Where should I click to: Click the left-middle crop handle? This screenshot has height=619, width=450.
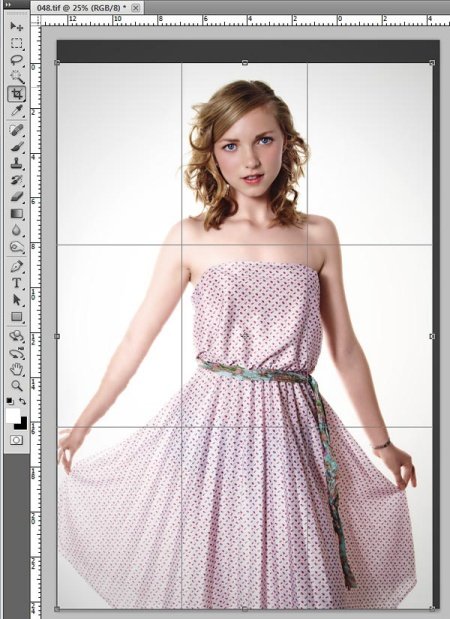click(57, 336)
